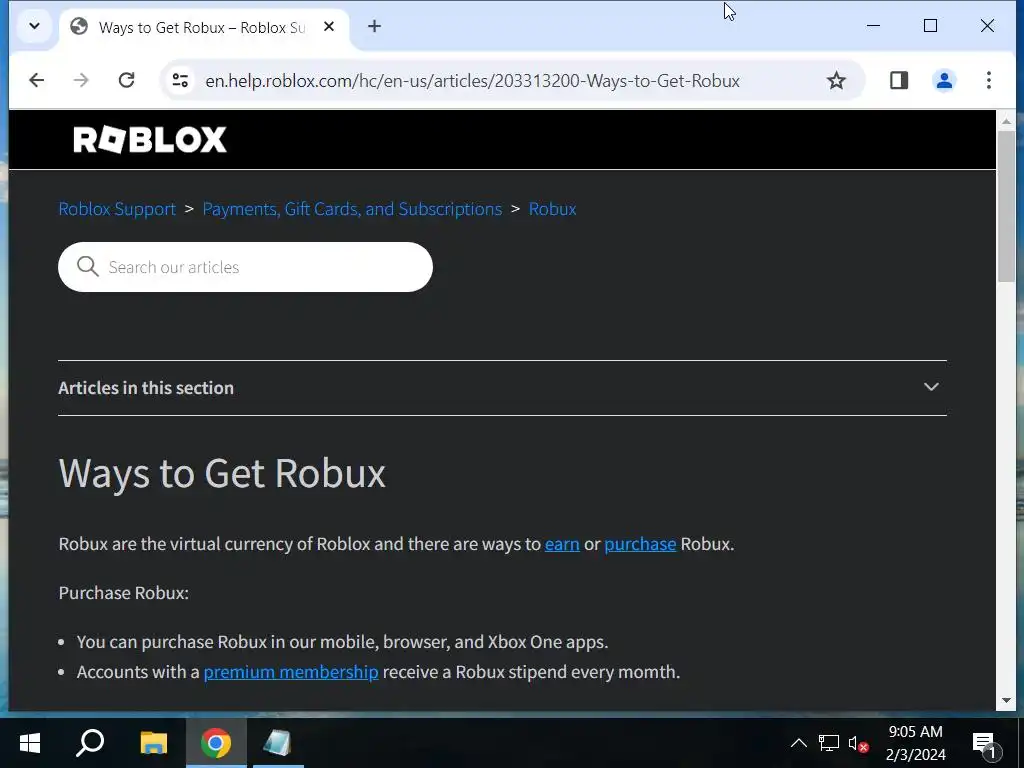Open the Windows Start menu
Image resolution: width=1024 pixels, height=768 pixels.
(30, 743)
